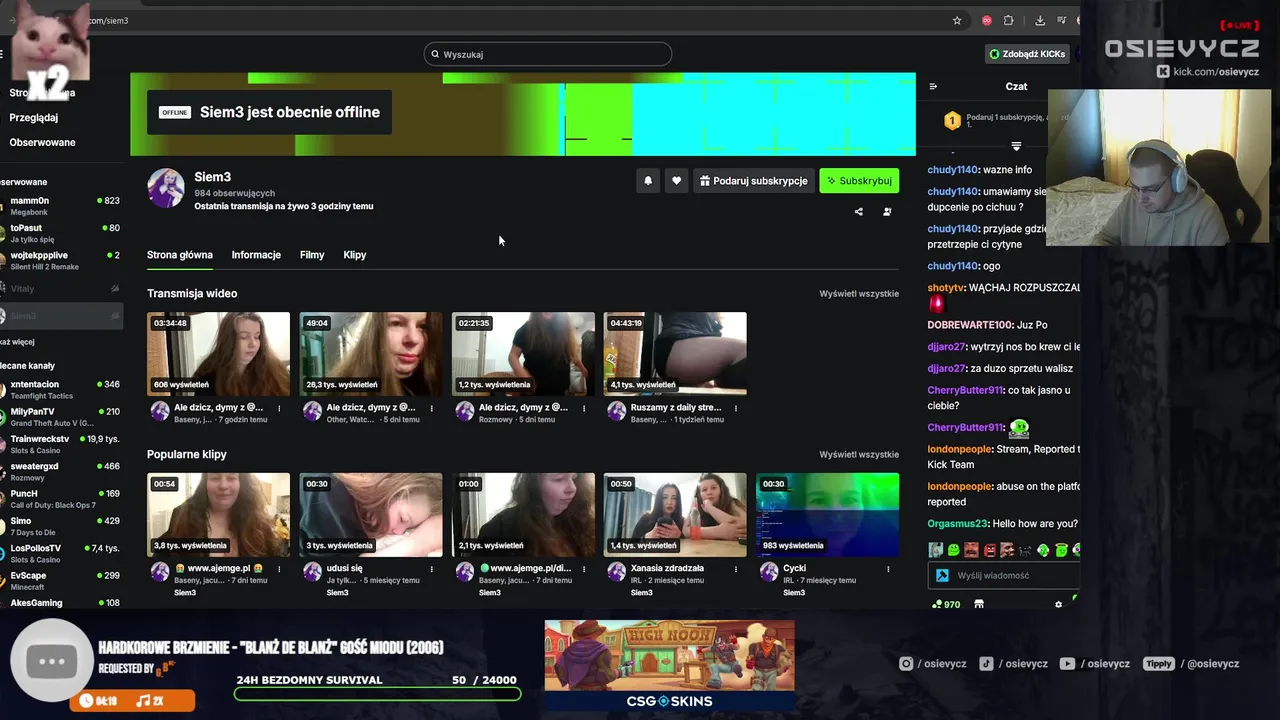The height and width of the screenshot is (720, 1280).
Task: Click the 970 channel points icon
Action: [x=945, y=604]
